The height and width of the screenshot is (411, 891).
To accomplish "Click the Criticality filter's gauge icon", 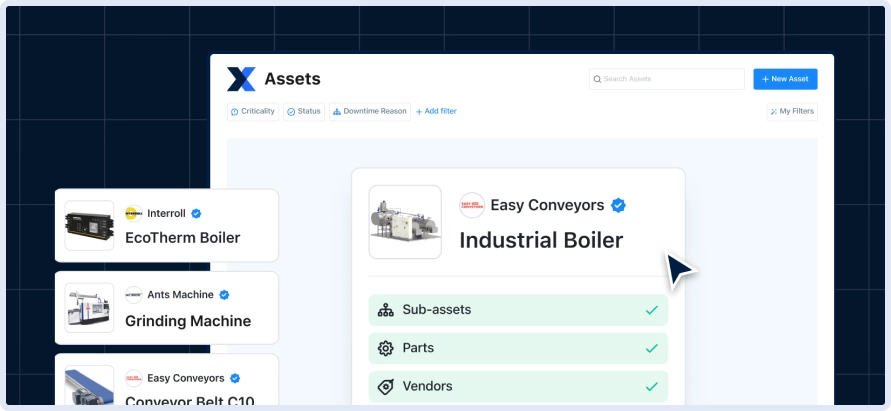I will (x=235, y=112).
